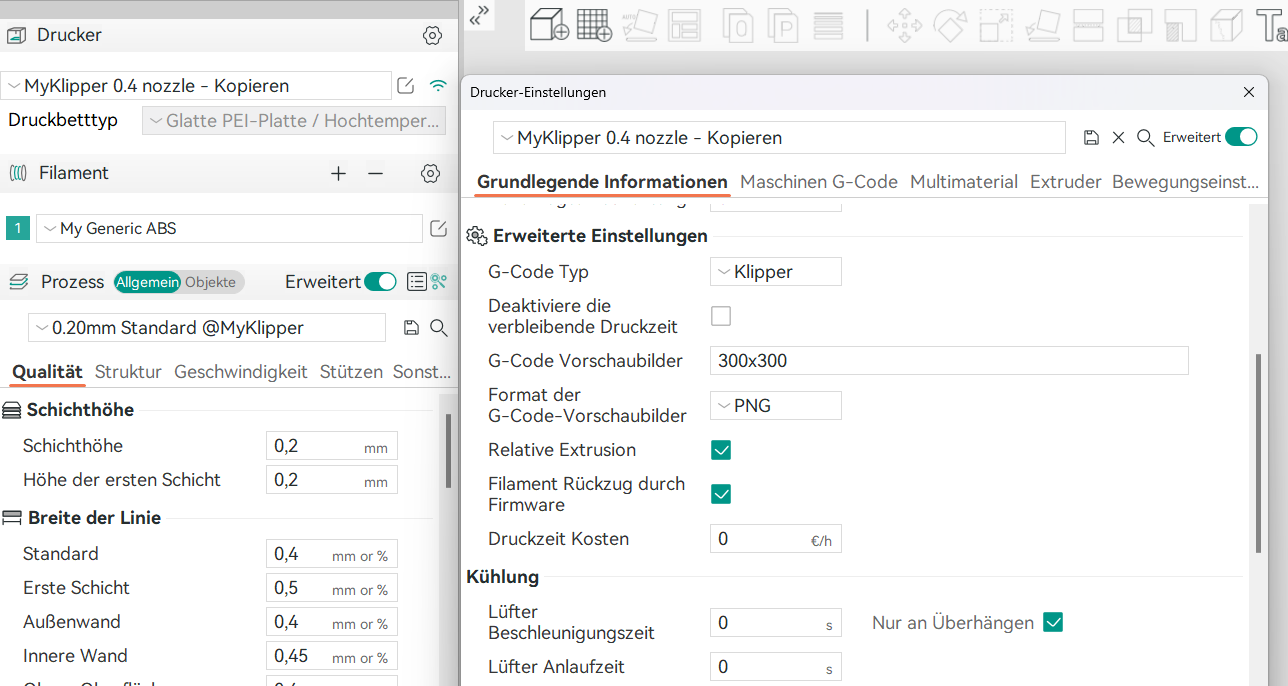Click the Variable layer height icon
Viewport: 1288px width, 686px height.
coord(828,24)
